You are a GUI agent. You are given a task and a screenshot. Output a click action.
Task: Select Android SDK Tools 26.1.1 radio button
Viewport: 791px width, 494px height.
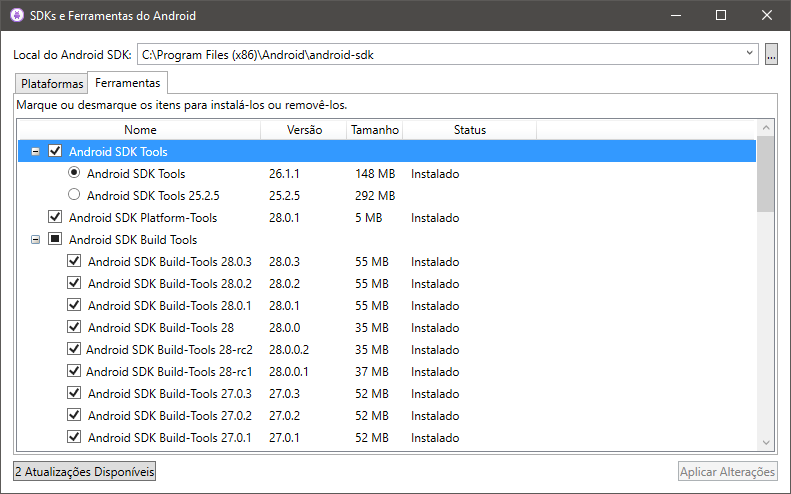[x=74, y=173]
